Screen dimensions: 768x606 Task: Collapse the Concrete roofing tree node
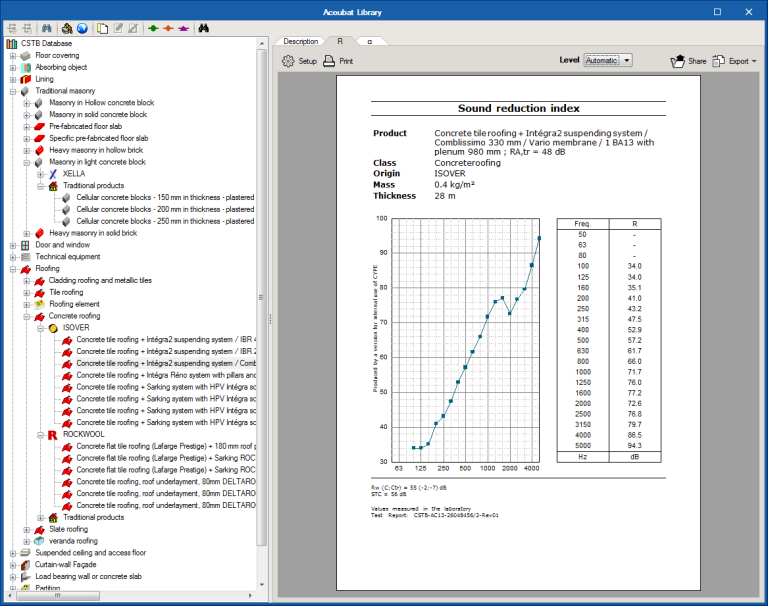pos(27,315)
